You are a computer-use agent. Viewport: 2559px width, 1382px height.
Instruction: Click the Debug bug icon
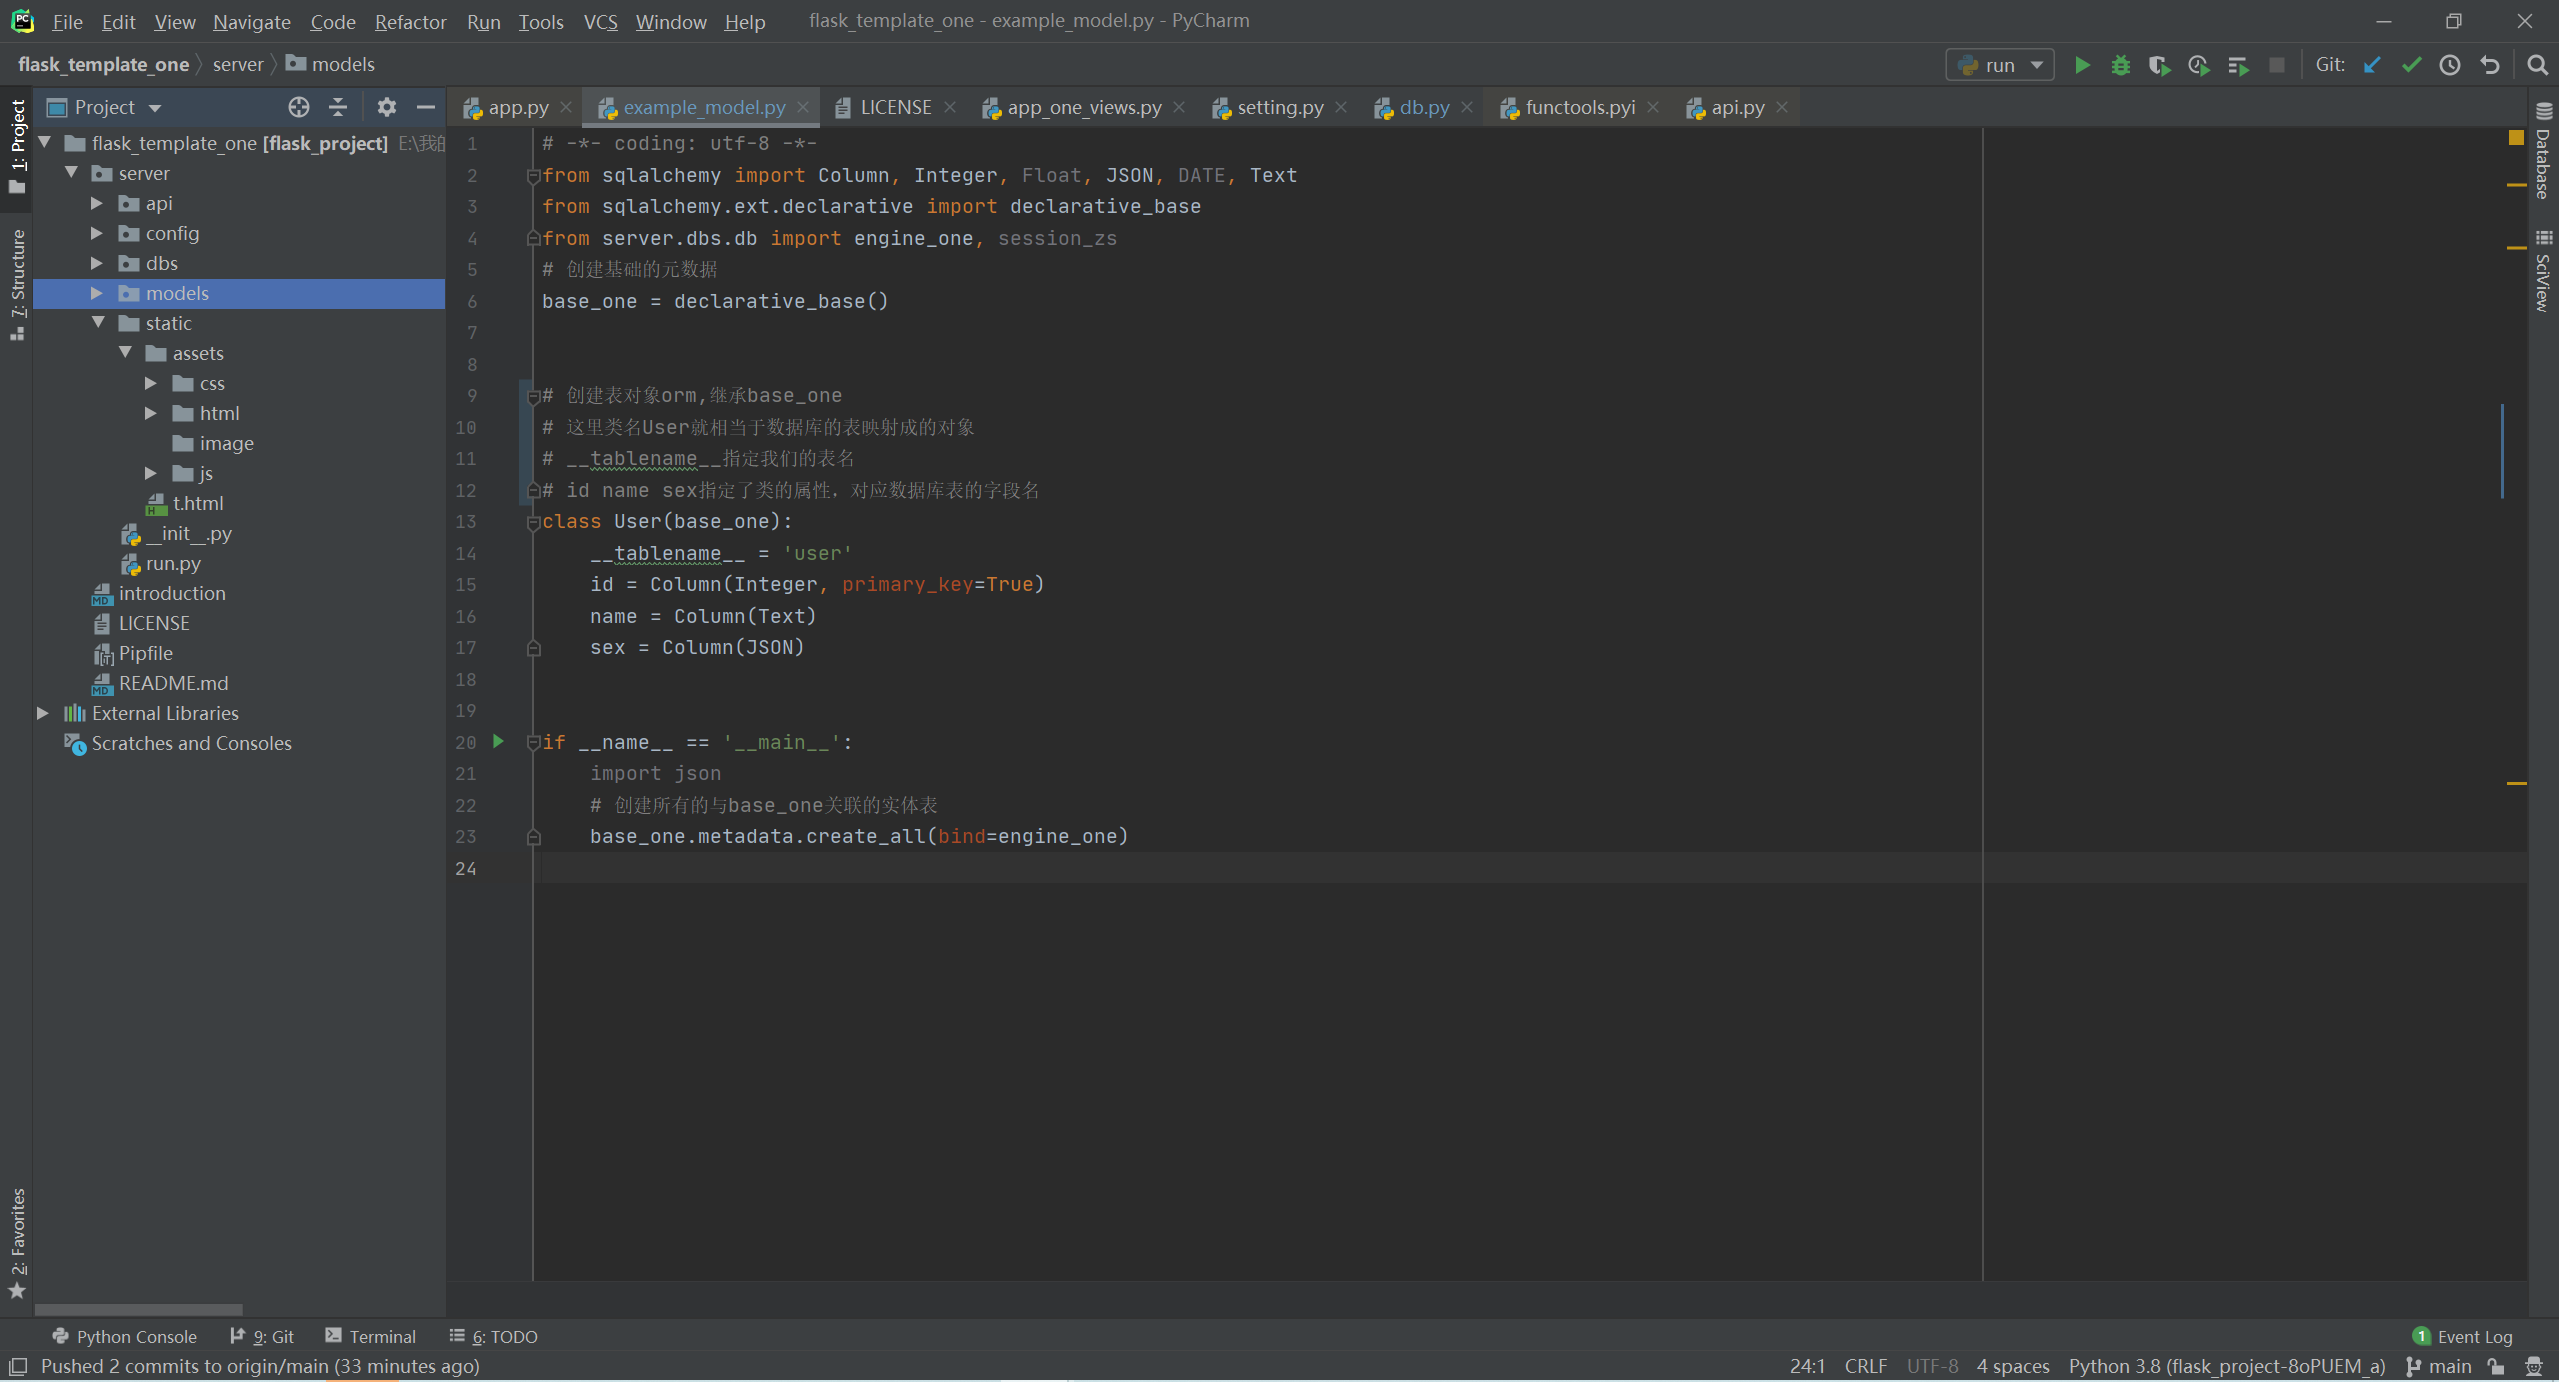click(x=2120, y=65)
